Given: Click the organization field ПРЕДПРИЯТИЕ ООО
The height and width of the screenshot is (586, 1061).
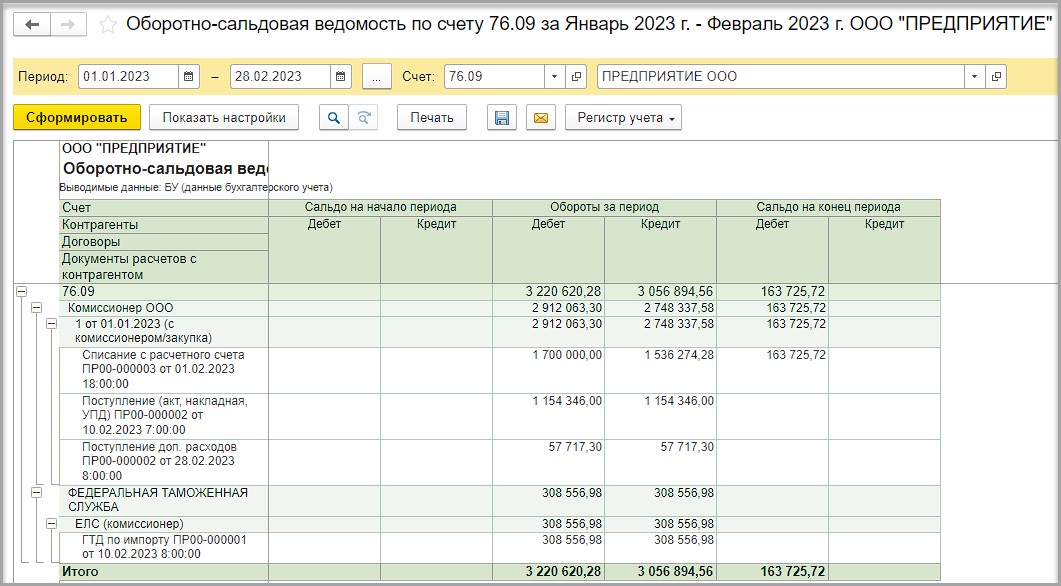Looking at the screenshot, I should [x=781, y=76].
